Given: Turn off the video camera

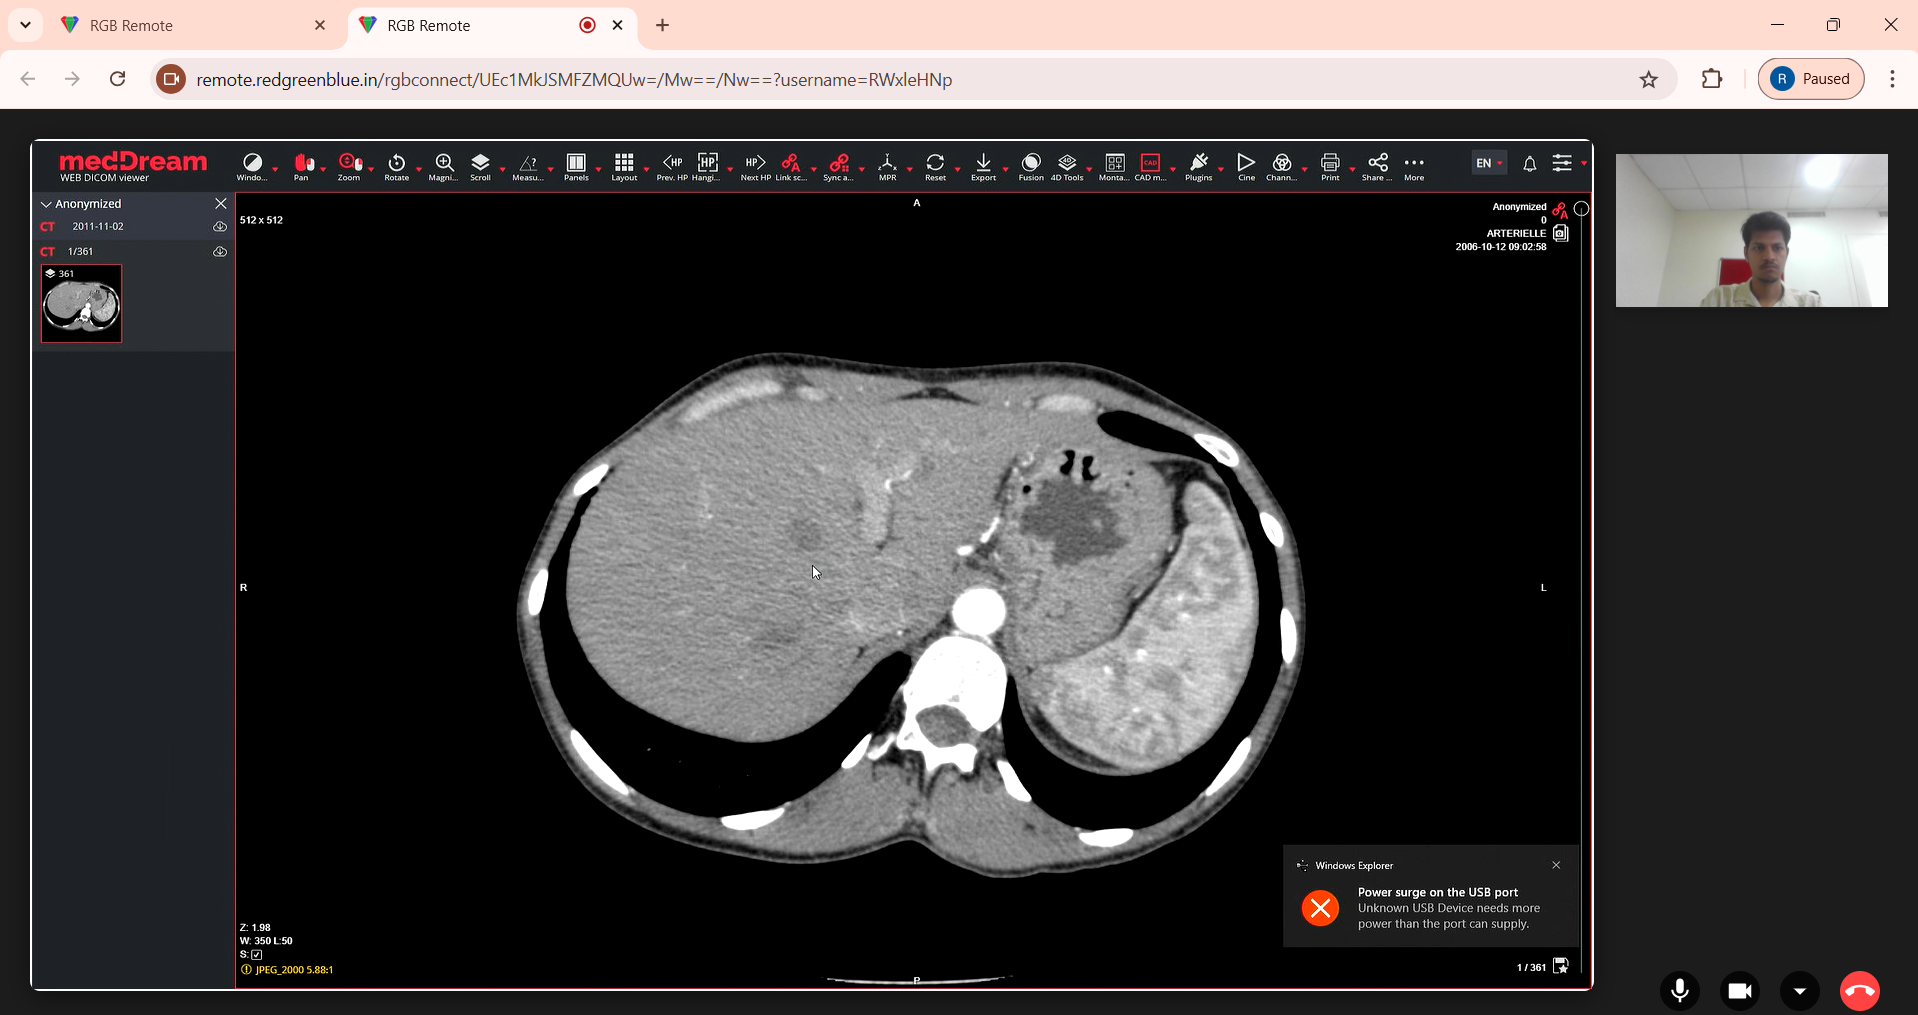Looking at the screenshot, I should click(x=1740, y=990).
